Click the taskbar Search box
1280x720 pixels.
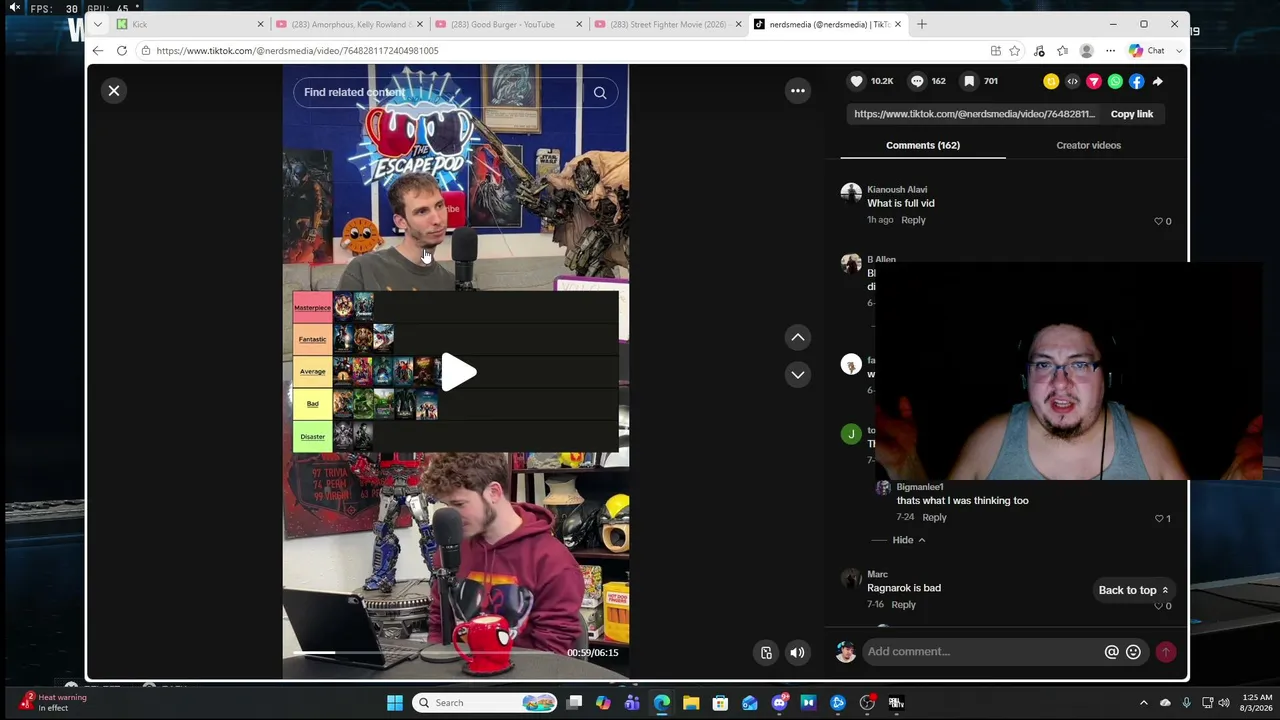[x=486, y=703]
